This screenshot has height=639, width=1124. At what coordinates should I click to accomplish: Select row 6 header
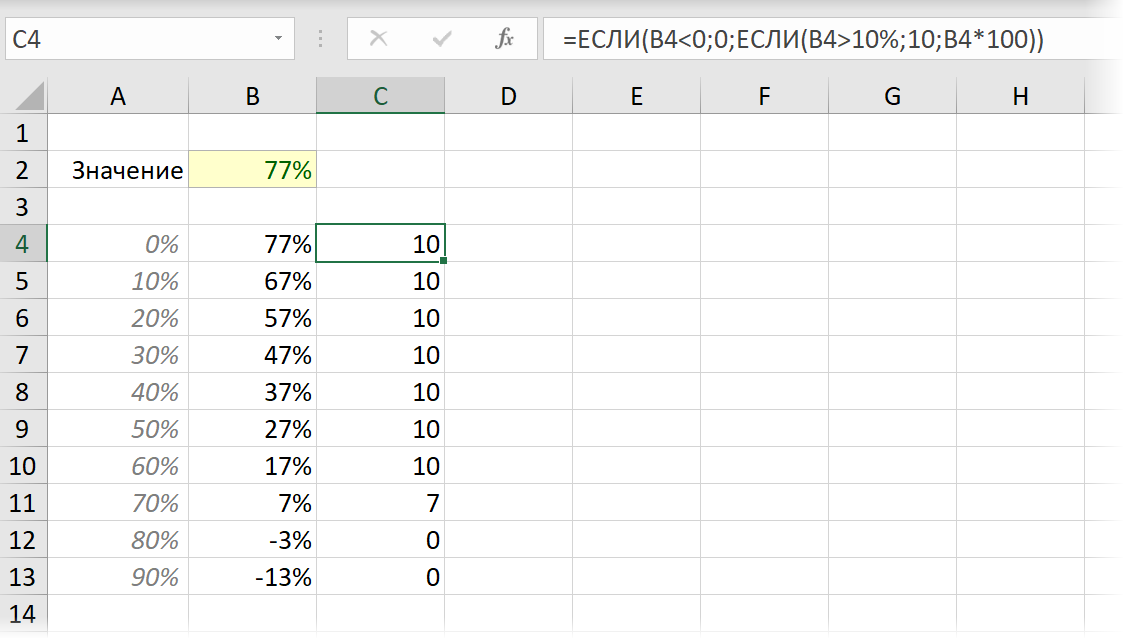click(x=23, y=318)
